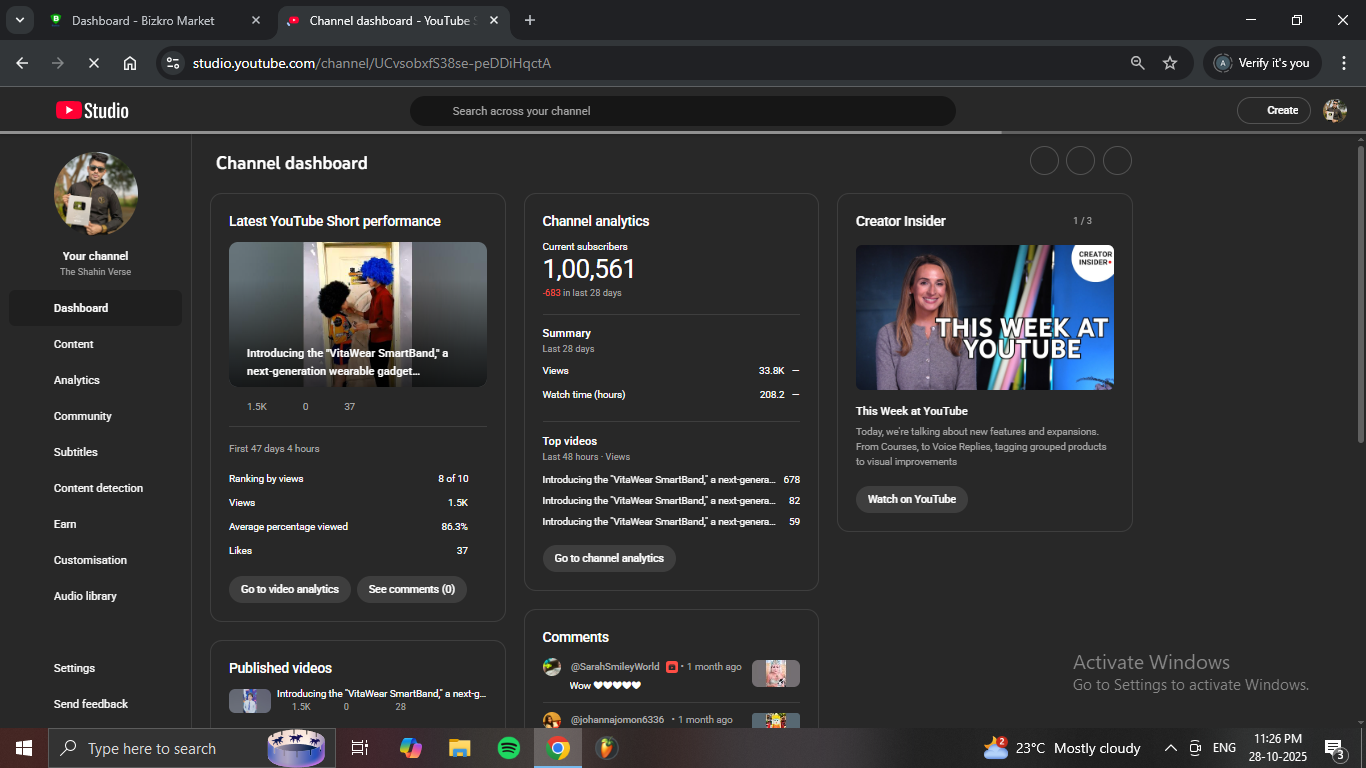Image resolution: width=1366 pixels, height=768 pixels.
Task: Show hidden system tray icons
Action: [1170, 748]
